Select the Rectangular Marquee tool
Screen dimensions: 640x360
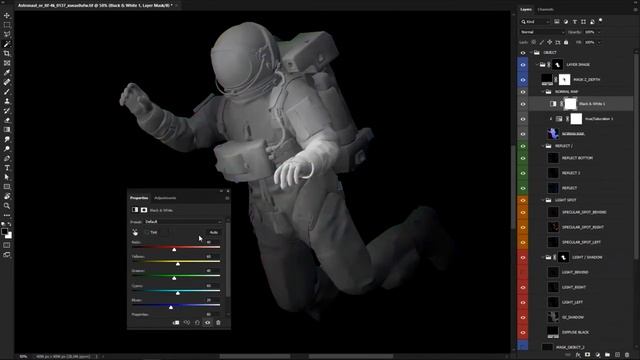click(7, 25)
